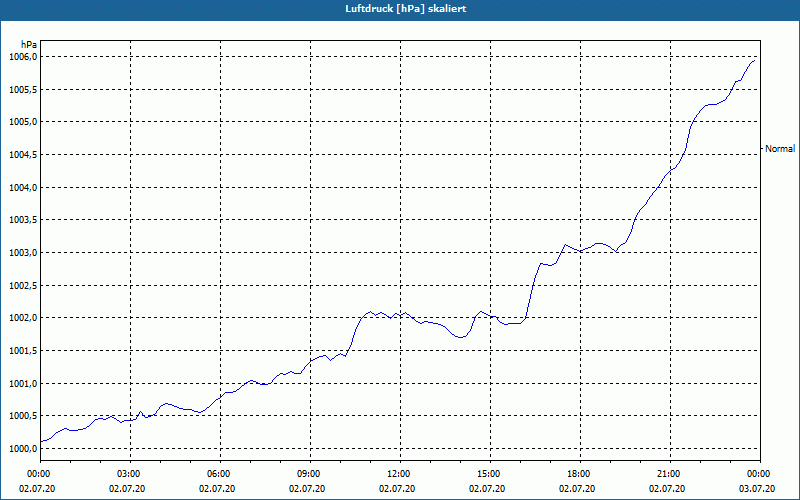Click the 'Normal' marker label at right
This screenshot has width=800, height=500.
780,148
